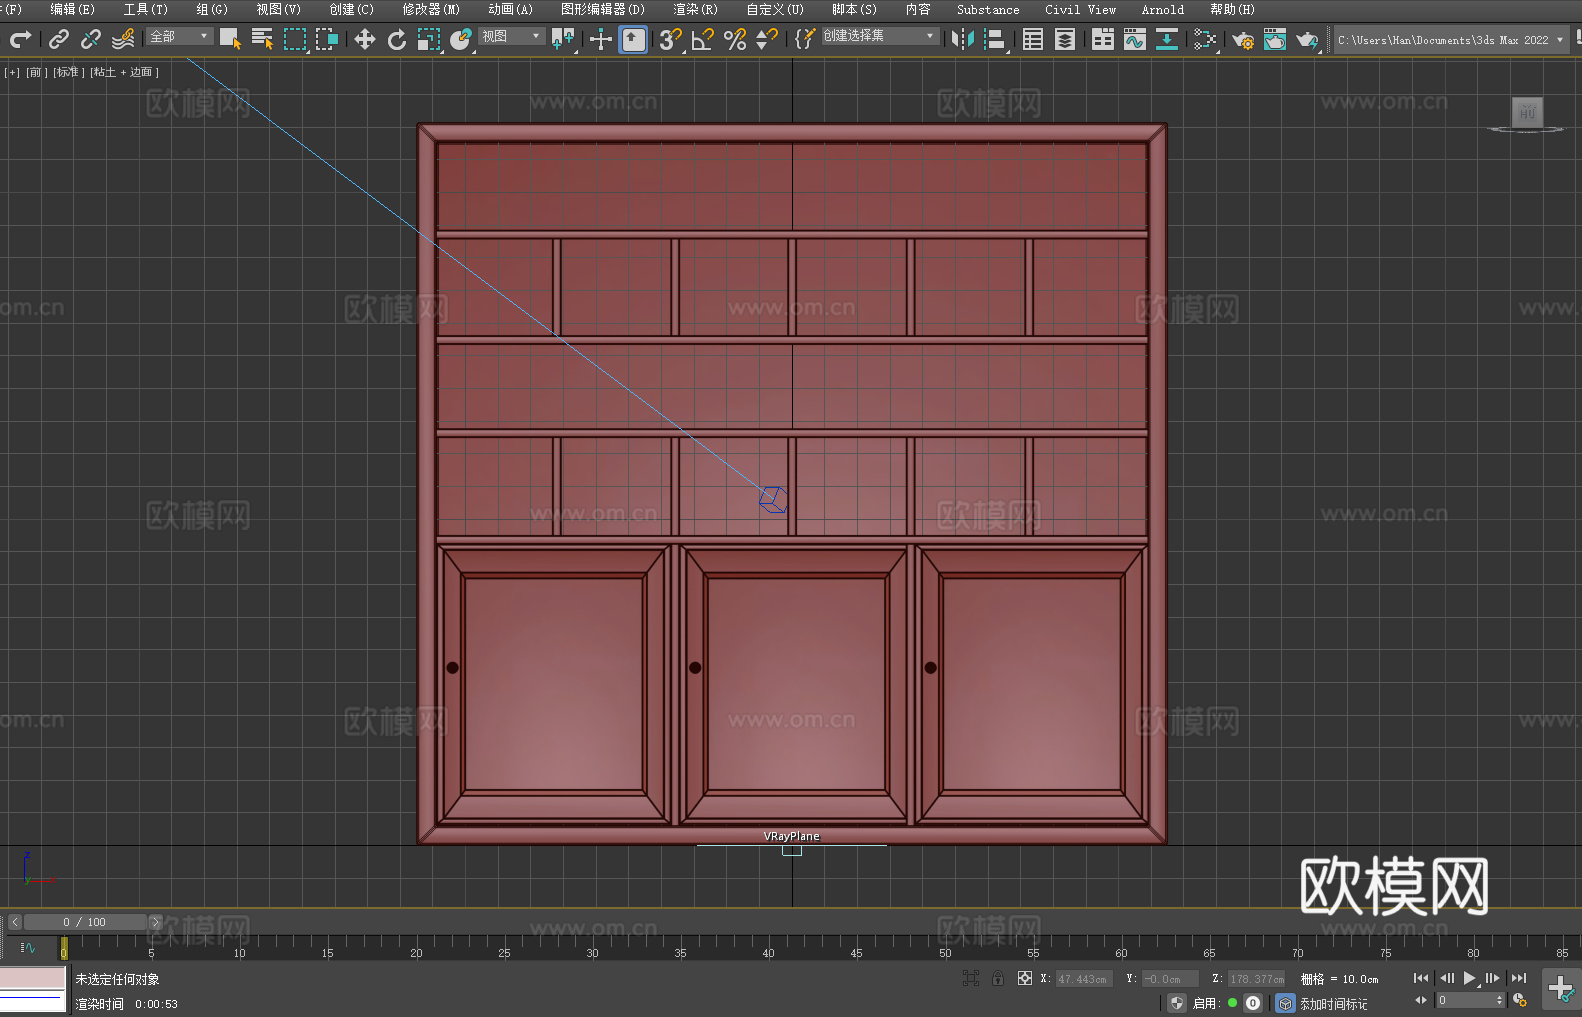
Task: Open the 修改器(M) menu
Action: pos(431,9)
